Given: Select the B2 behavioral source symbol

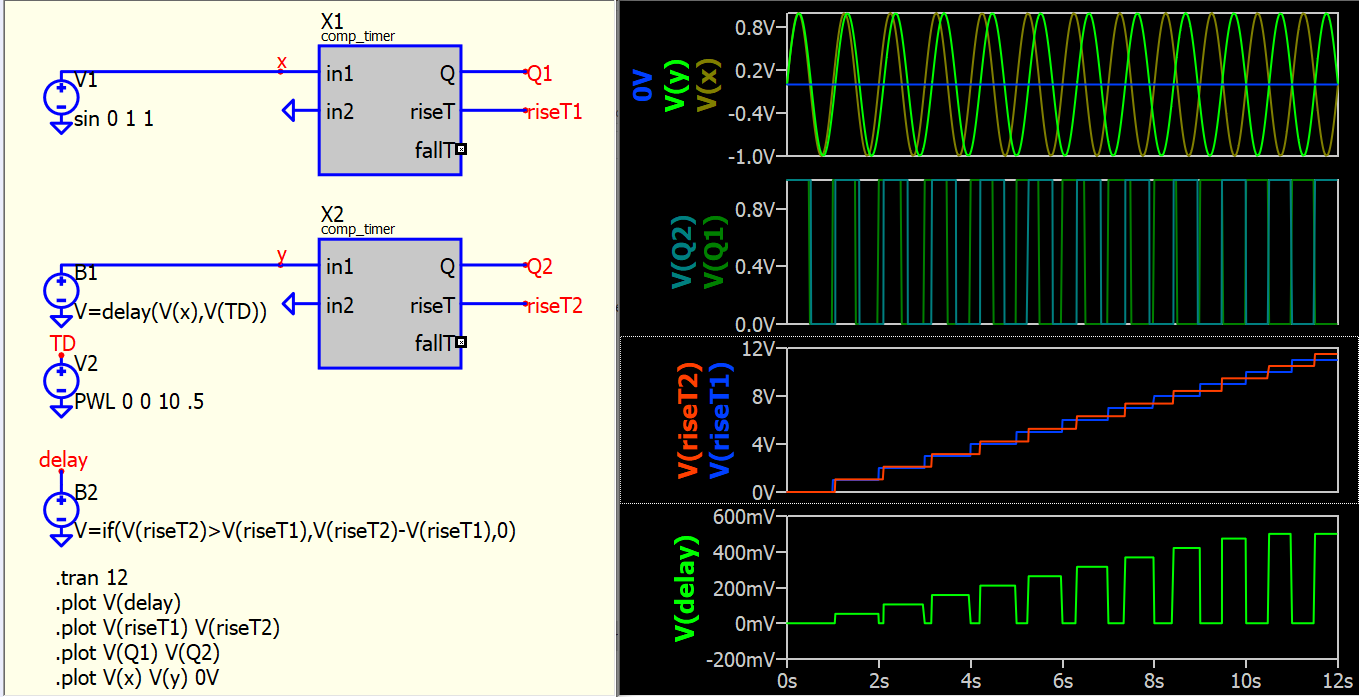Looking at the screenshot, I should tap(61, 510).
